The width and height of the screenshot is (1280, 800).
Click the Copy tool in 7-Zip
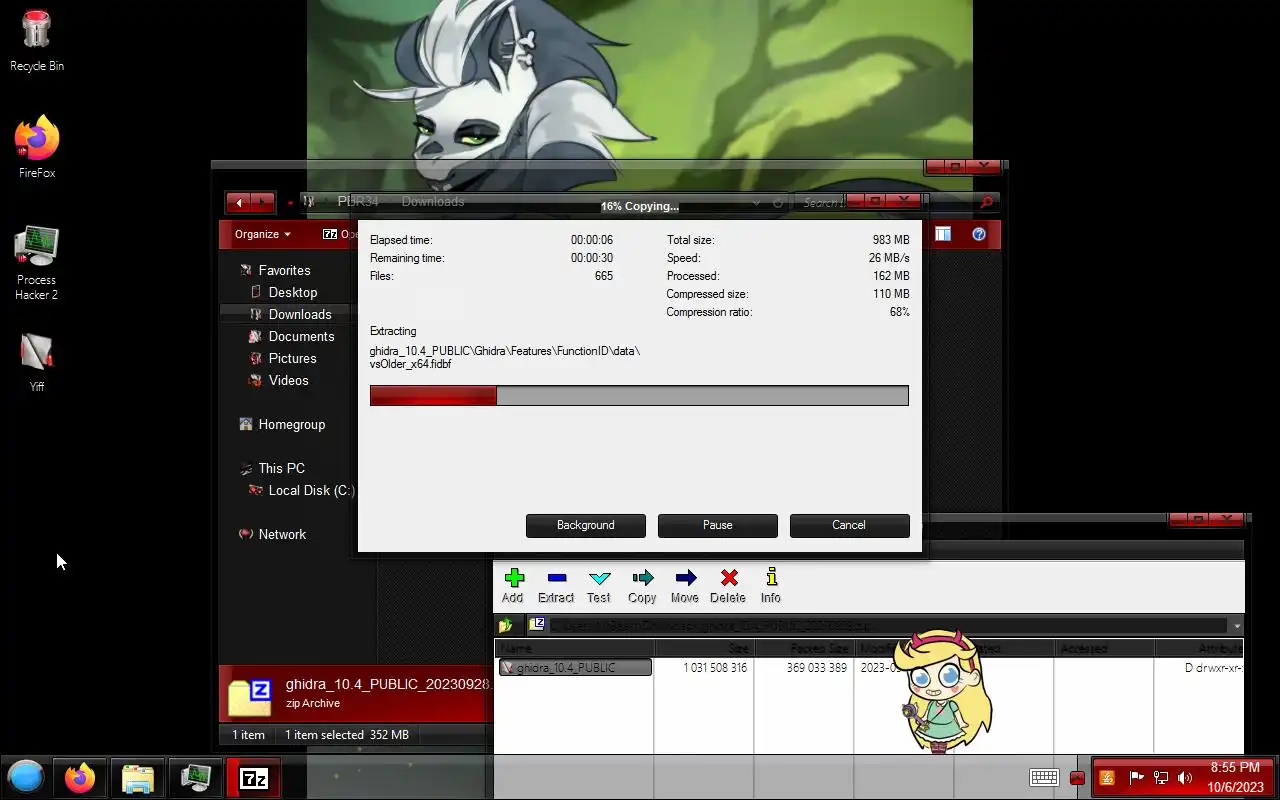click(x=642, y=585)
